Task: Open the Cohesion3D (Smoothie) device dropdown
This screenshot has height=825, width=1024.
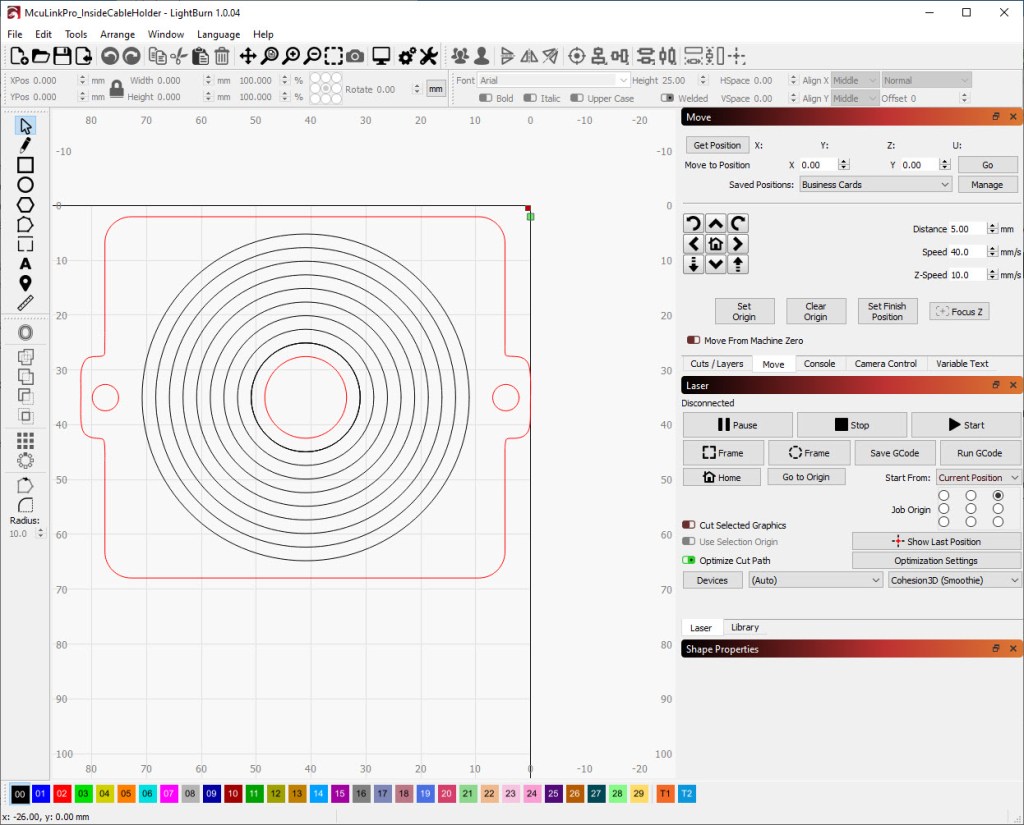Action: point(954,580)
